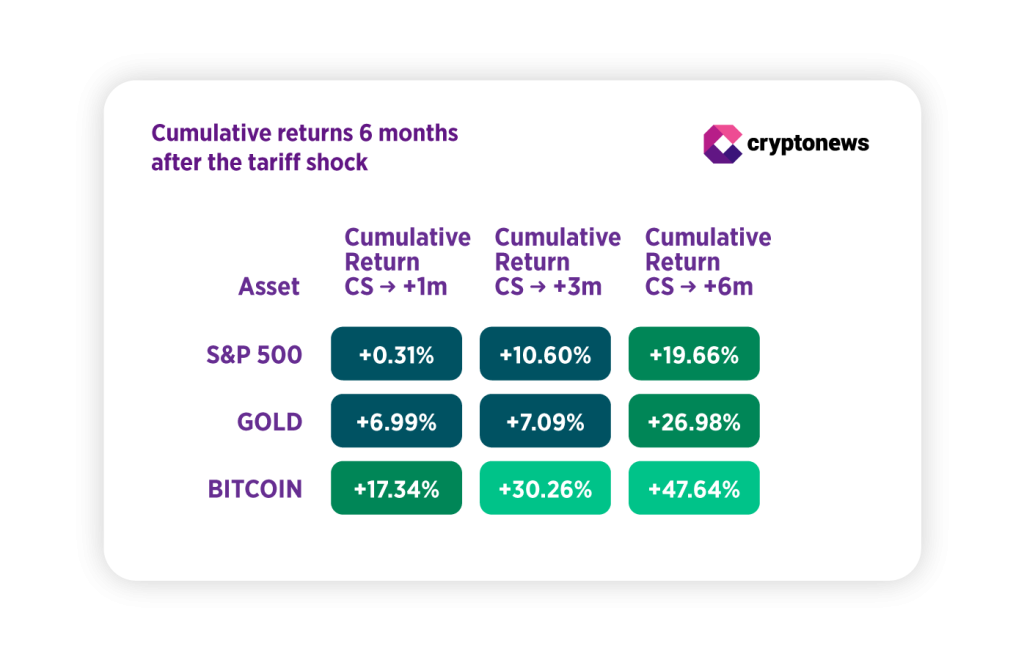Image resolution: width=1024 pixels, height=660 pixels.
Task: Select the Cumulative Return CS → +3m header
Action: coord(557,262)
